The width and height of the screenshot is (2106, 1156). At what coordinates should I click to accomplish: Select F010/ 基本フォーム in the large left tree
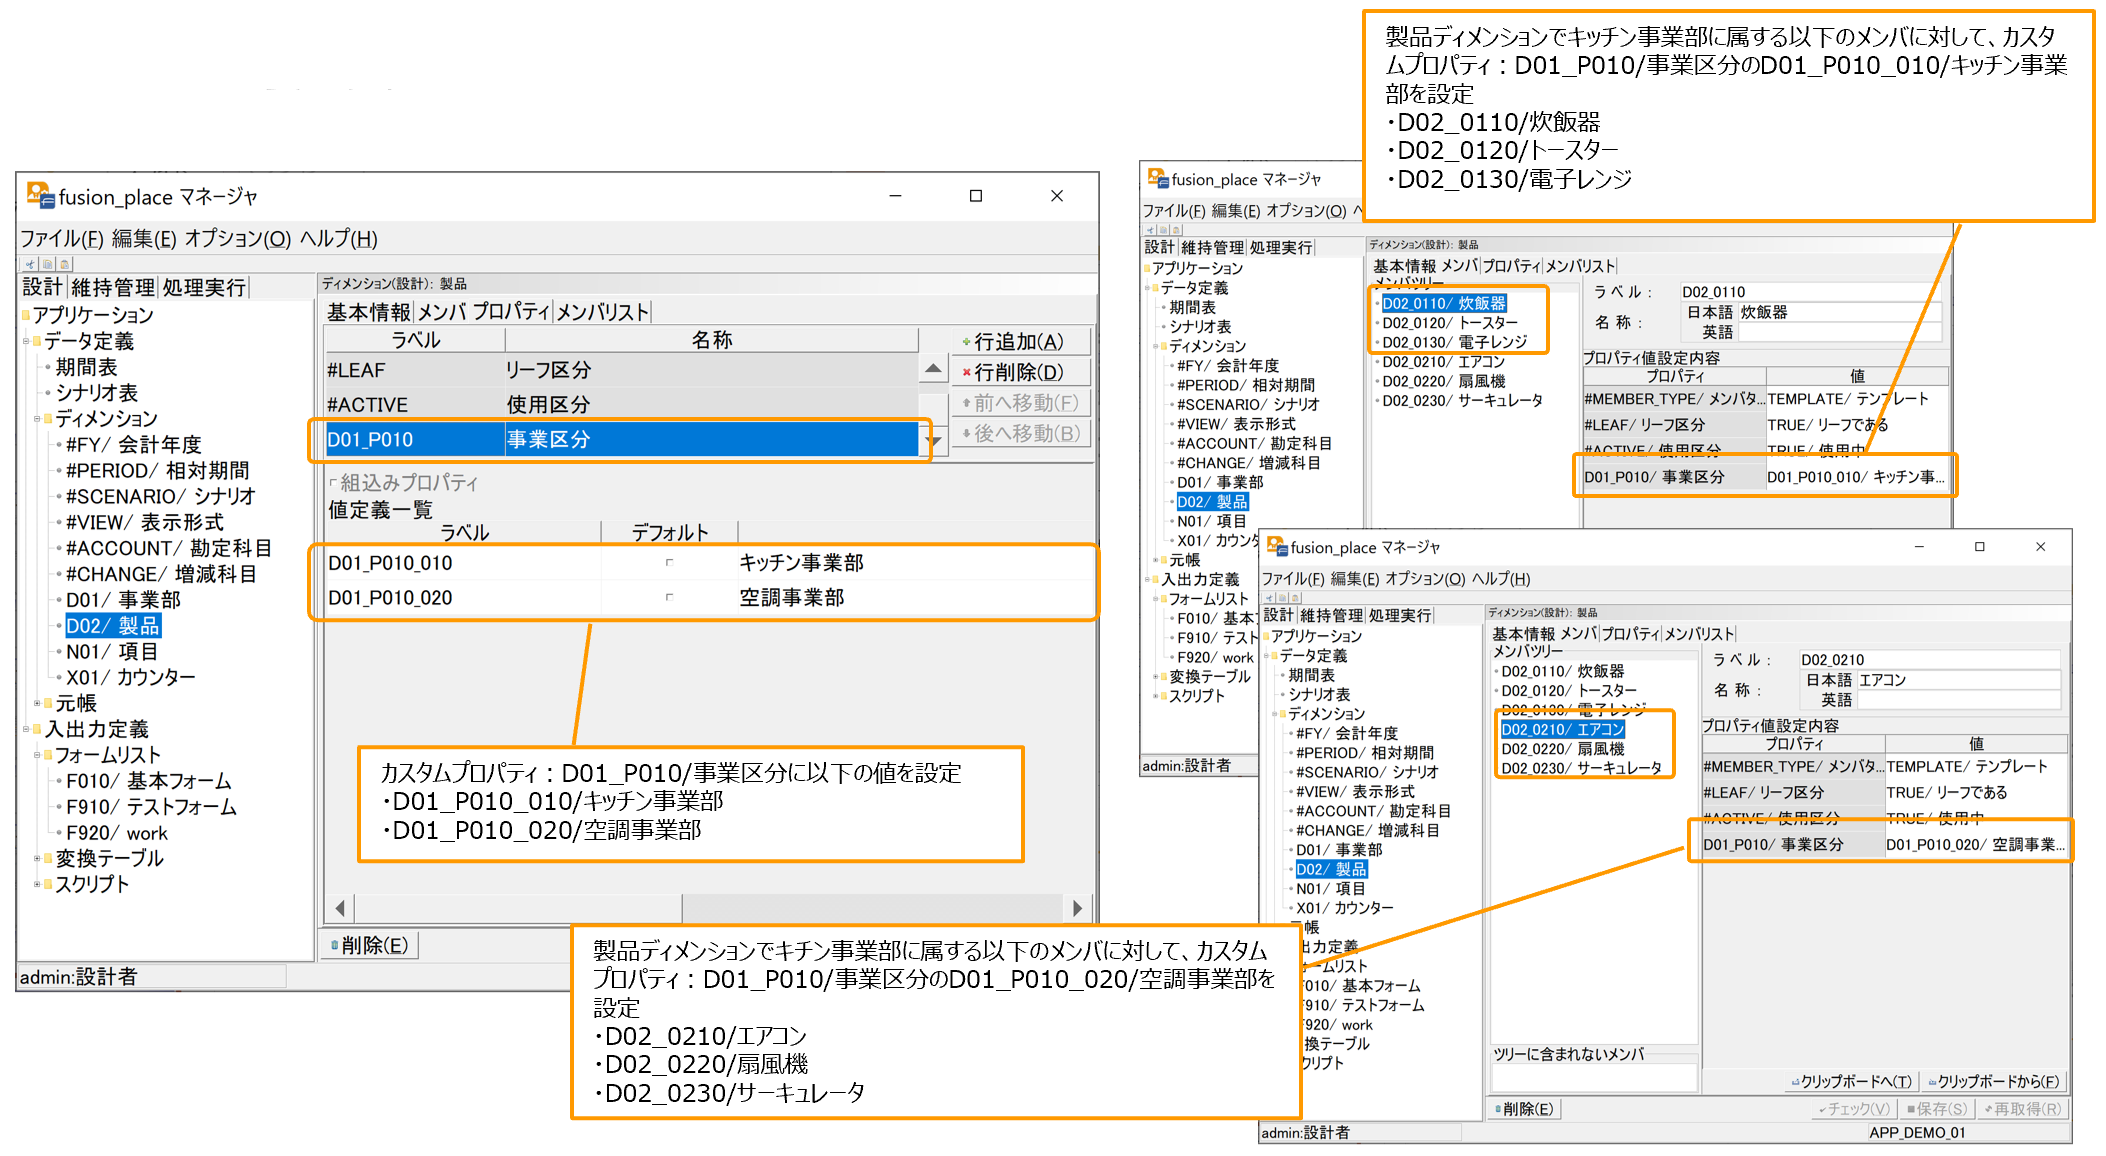[149, 781]
